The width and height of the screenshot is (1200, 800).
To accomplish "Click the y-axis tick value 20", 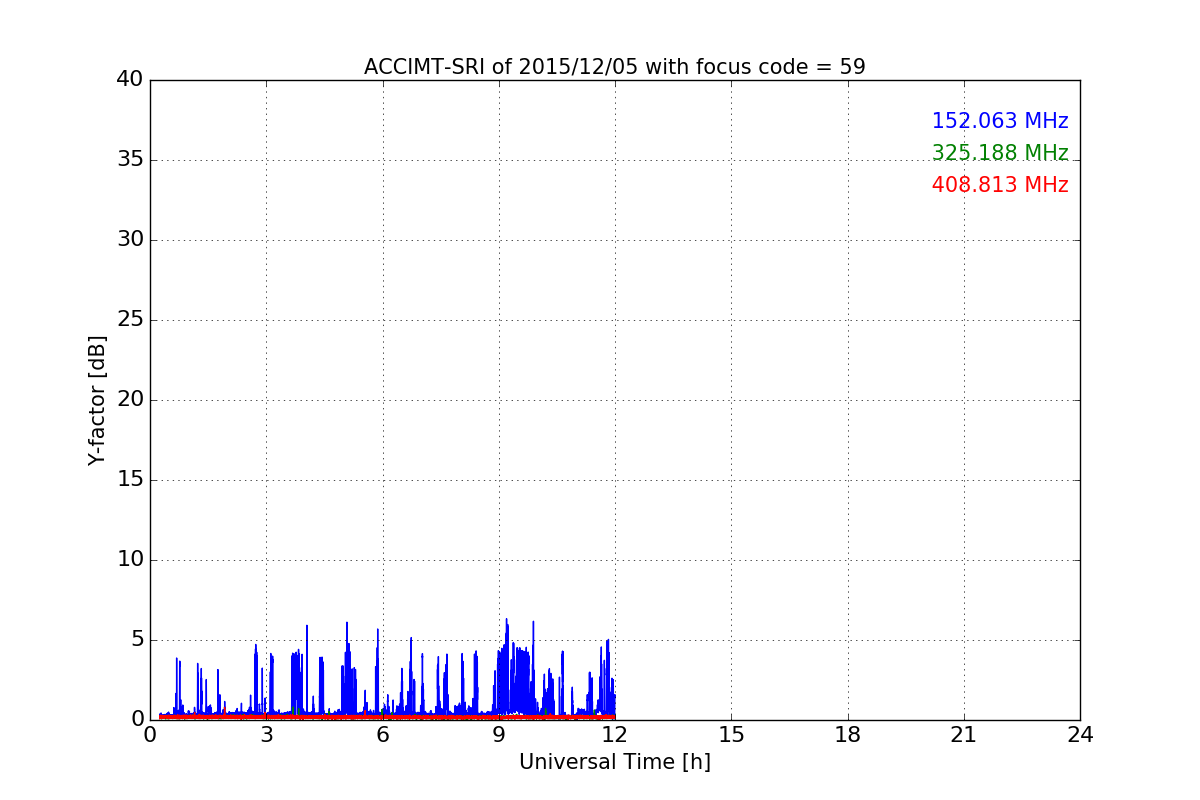I will (130, 400).
